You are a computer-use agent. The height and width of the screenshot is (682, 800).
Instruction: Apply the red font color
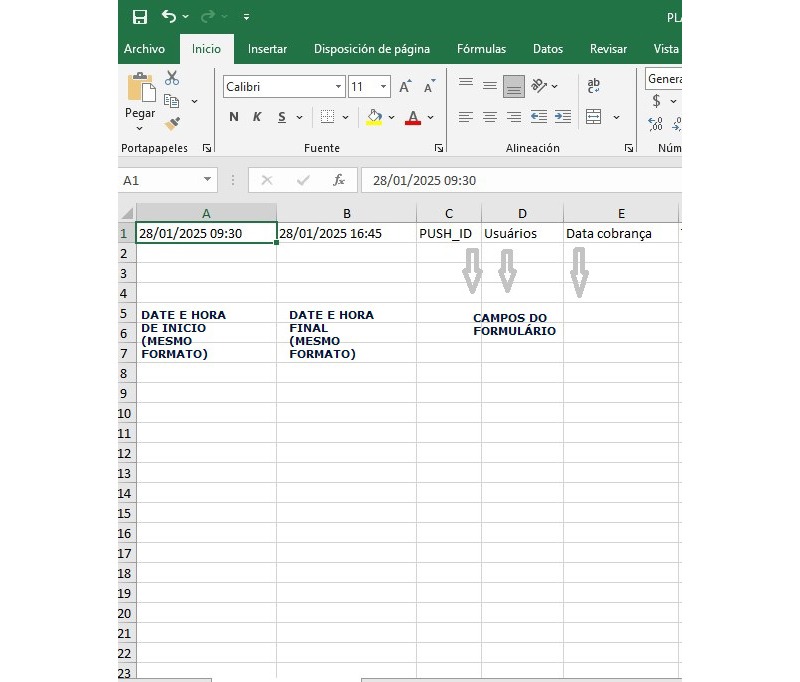413,117
